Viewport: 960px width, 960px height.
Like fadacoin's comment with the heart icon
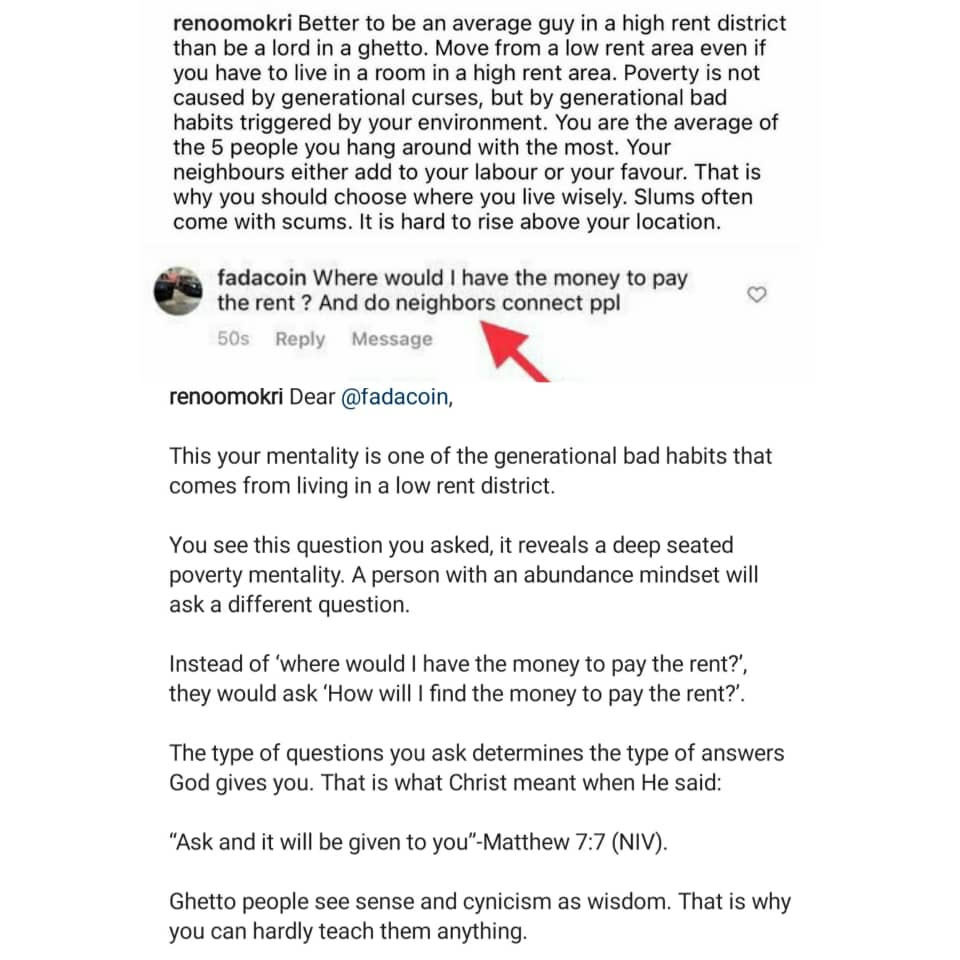click(x=757, y=294)
